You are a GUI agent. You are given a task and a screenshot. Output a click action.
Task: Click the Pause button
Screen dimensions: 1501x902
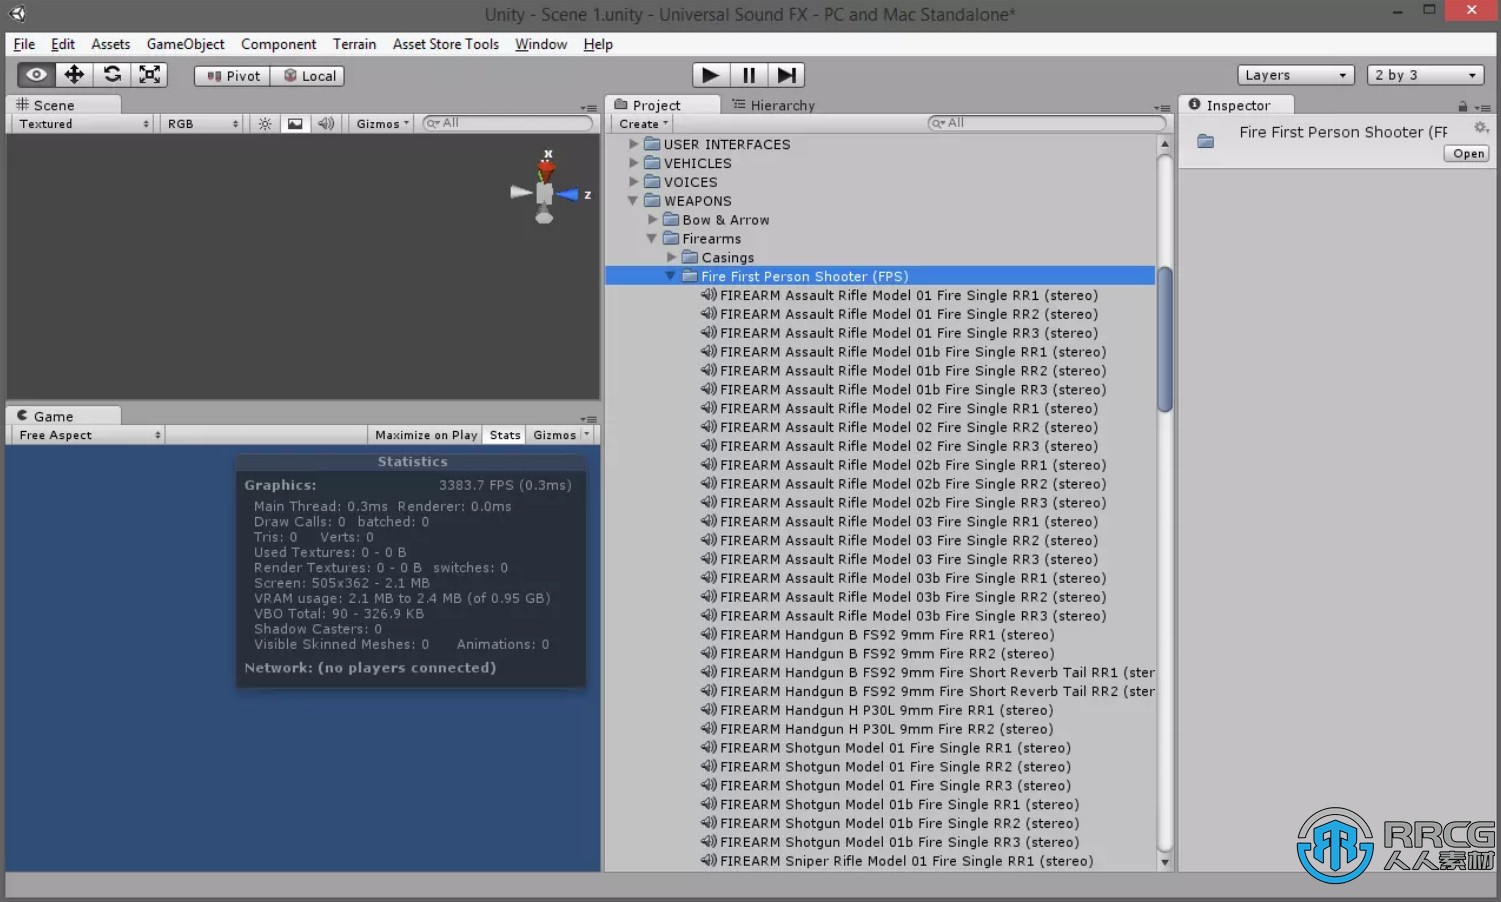pos(748,75)
